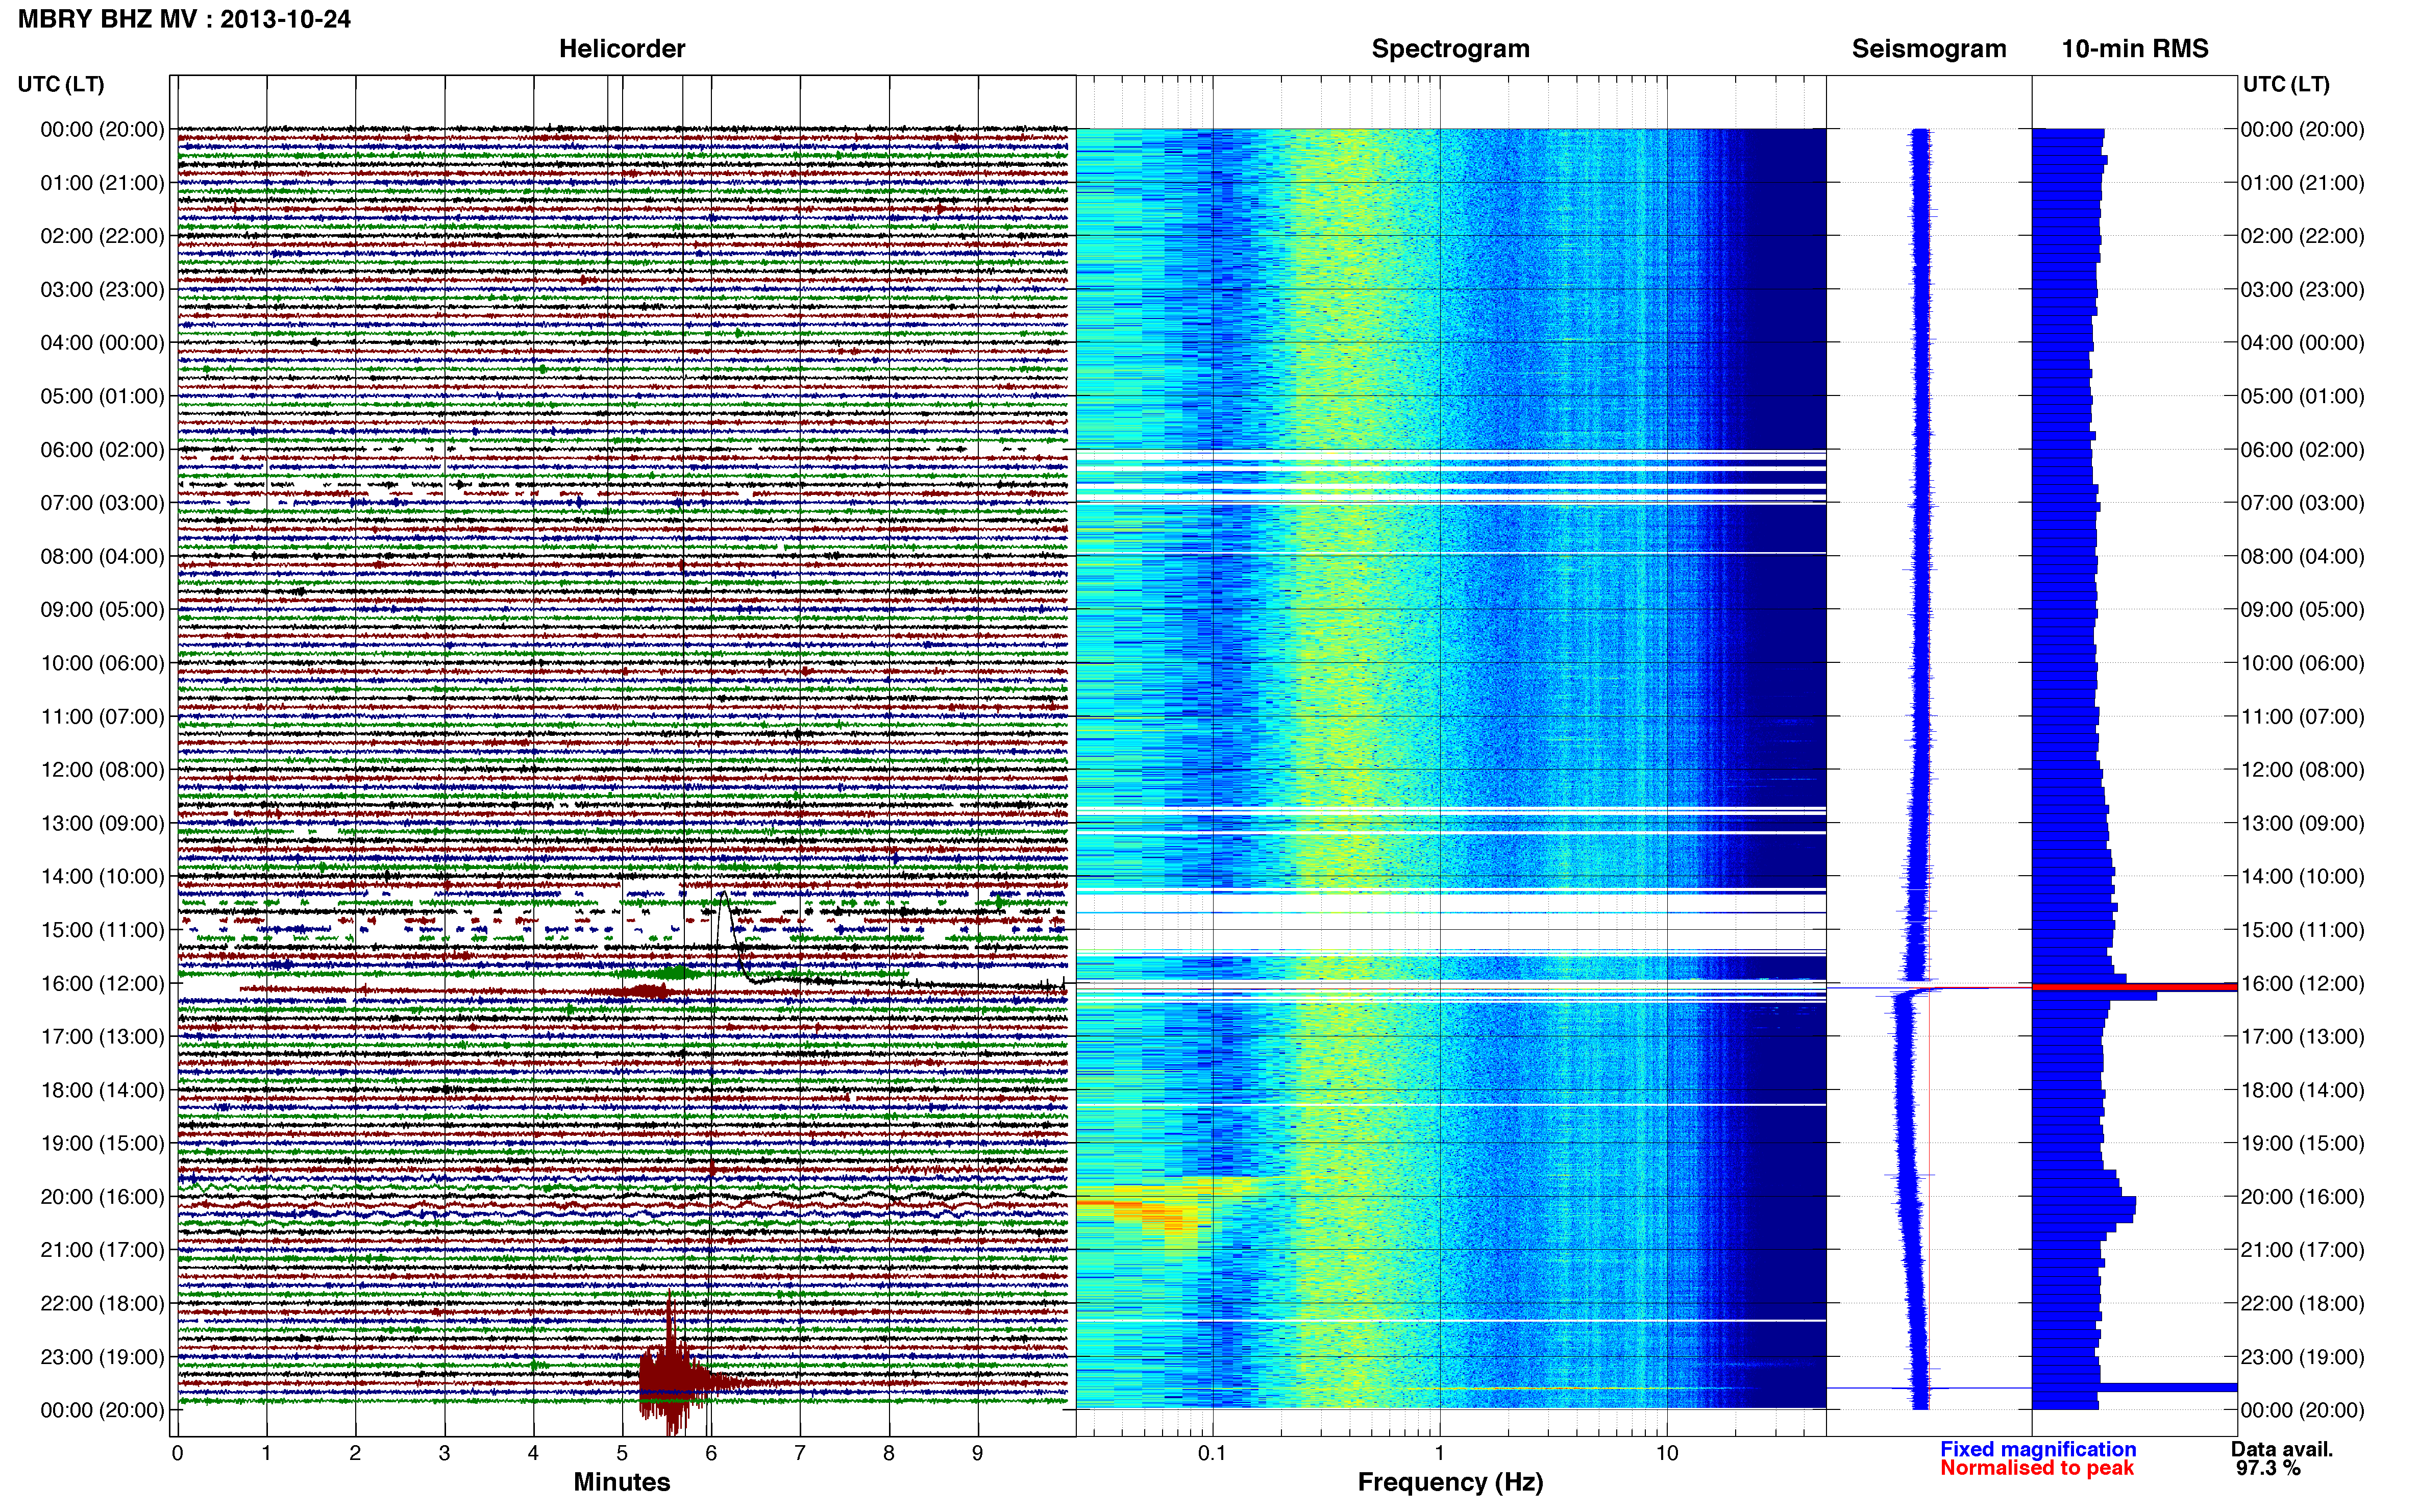Click the title 'MBRY BHZ MV : 2013-10-24'
This screenshot has height=1512, width=2419.
tap(184, 19)
